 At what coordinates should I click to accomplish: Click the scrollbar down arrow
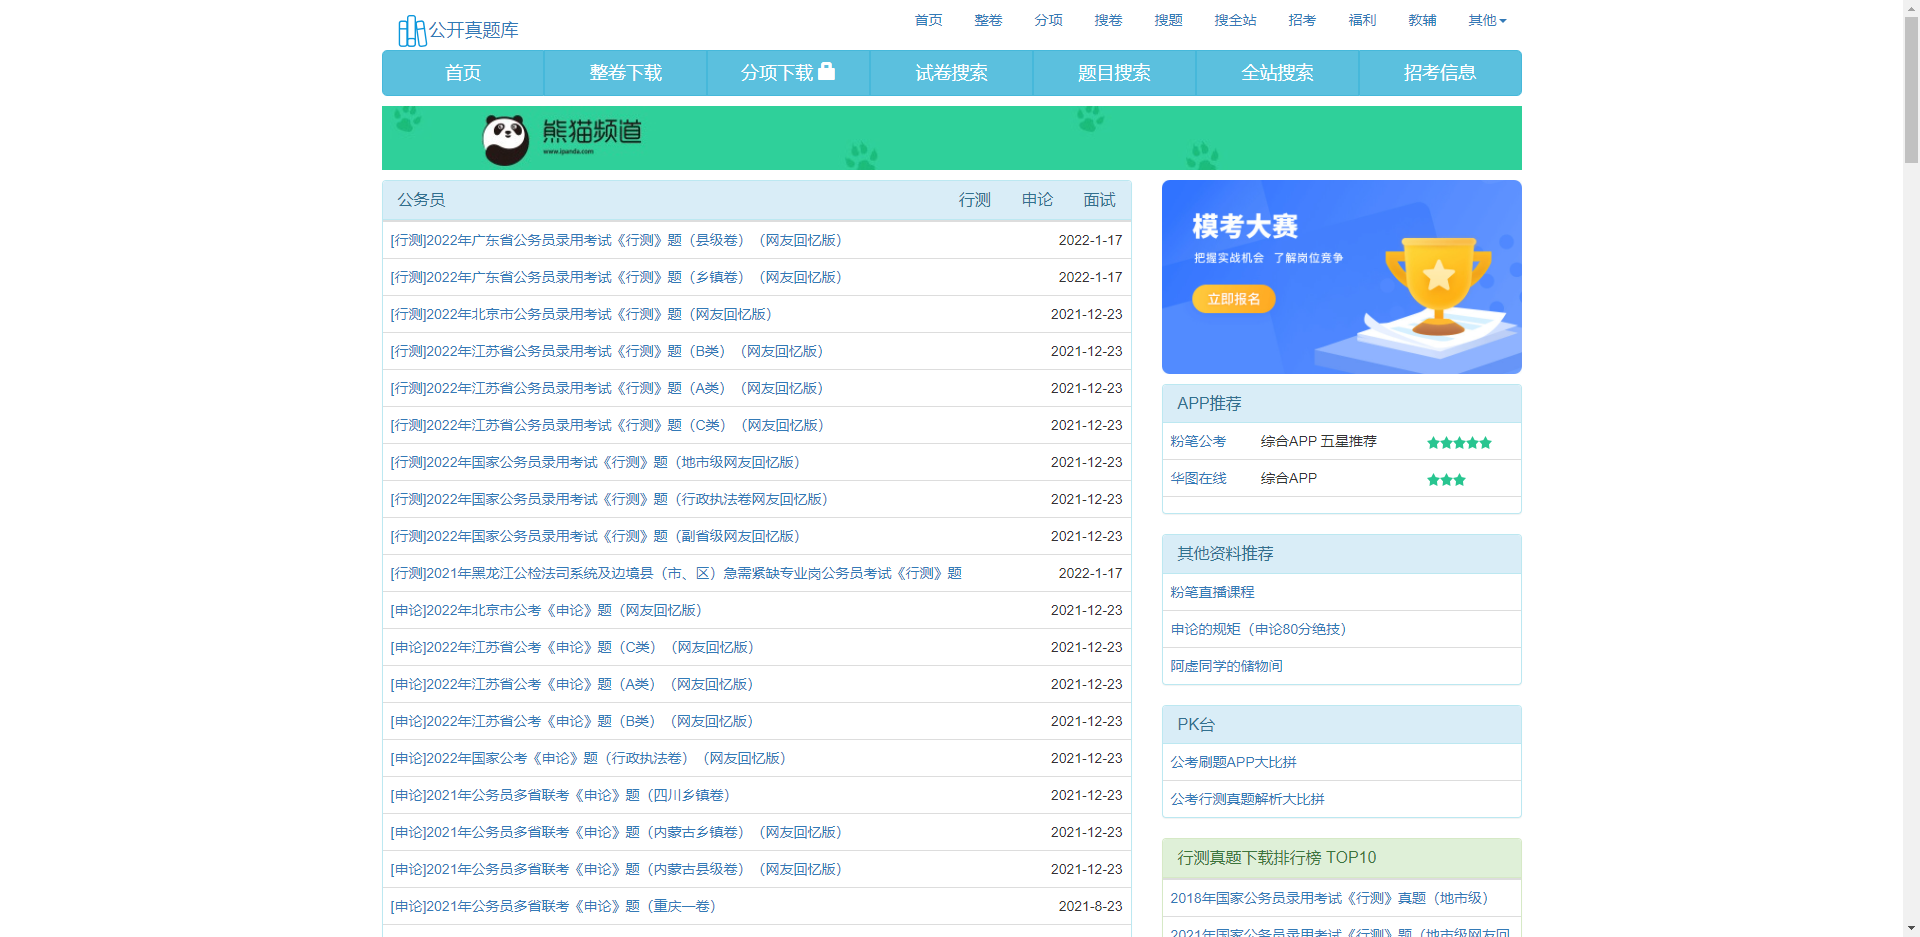(x=1911, y=928)
